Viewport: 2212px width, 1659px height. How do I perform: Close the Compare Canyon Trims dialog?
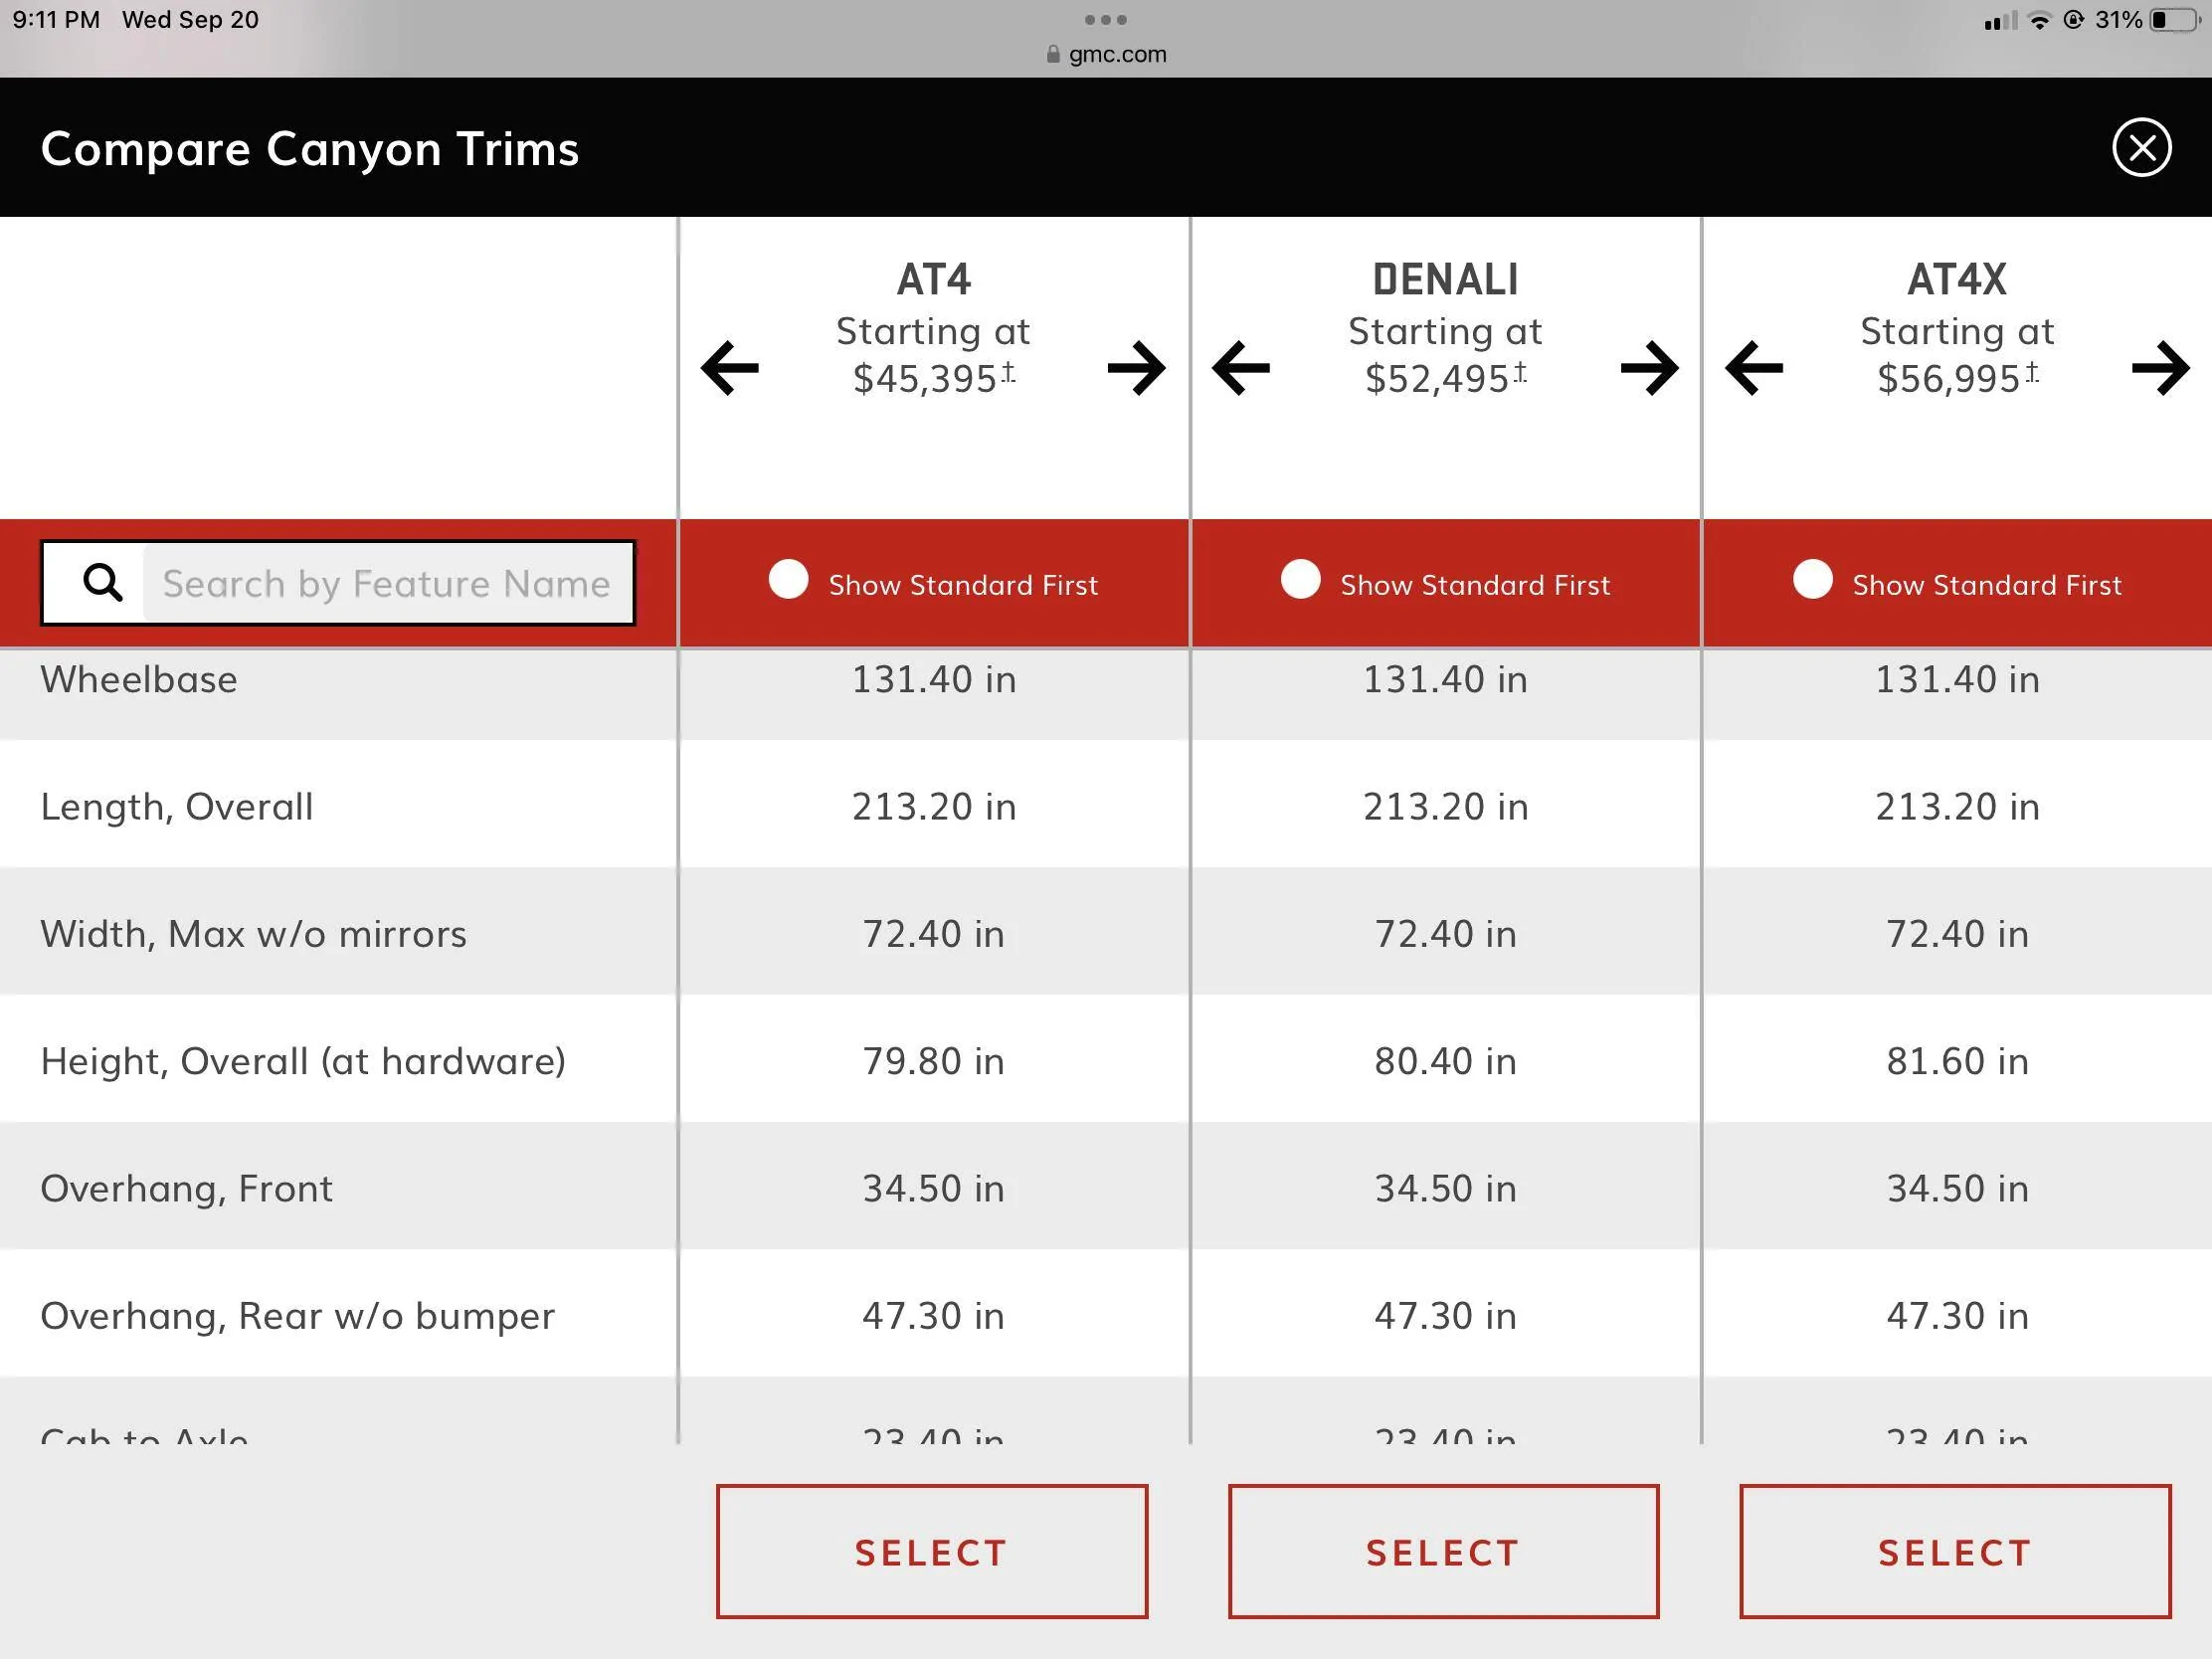(x=2141, y=148)
